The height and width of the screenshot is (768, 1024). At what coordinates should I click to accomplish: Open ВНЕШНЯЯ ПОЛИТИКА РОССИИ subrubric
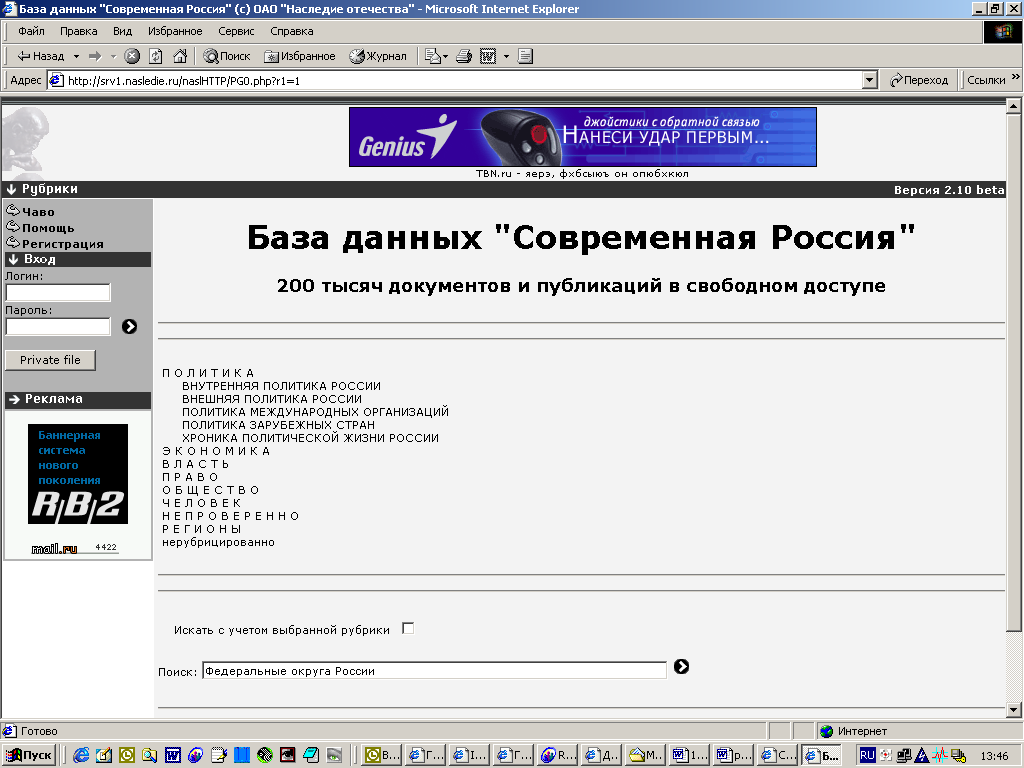272,399
